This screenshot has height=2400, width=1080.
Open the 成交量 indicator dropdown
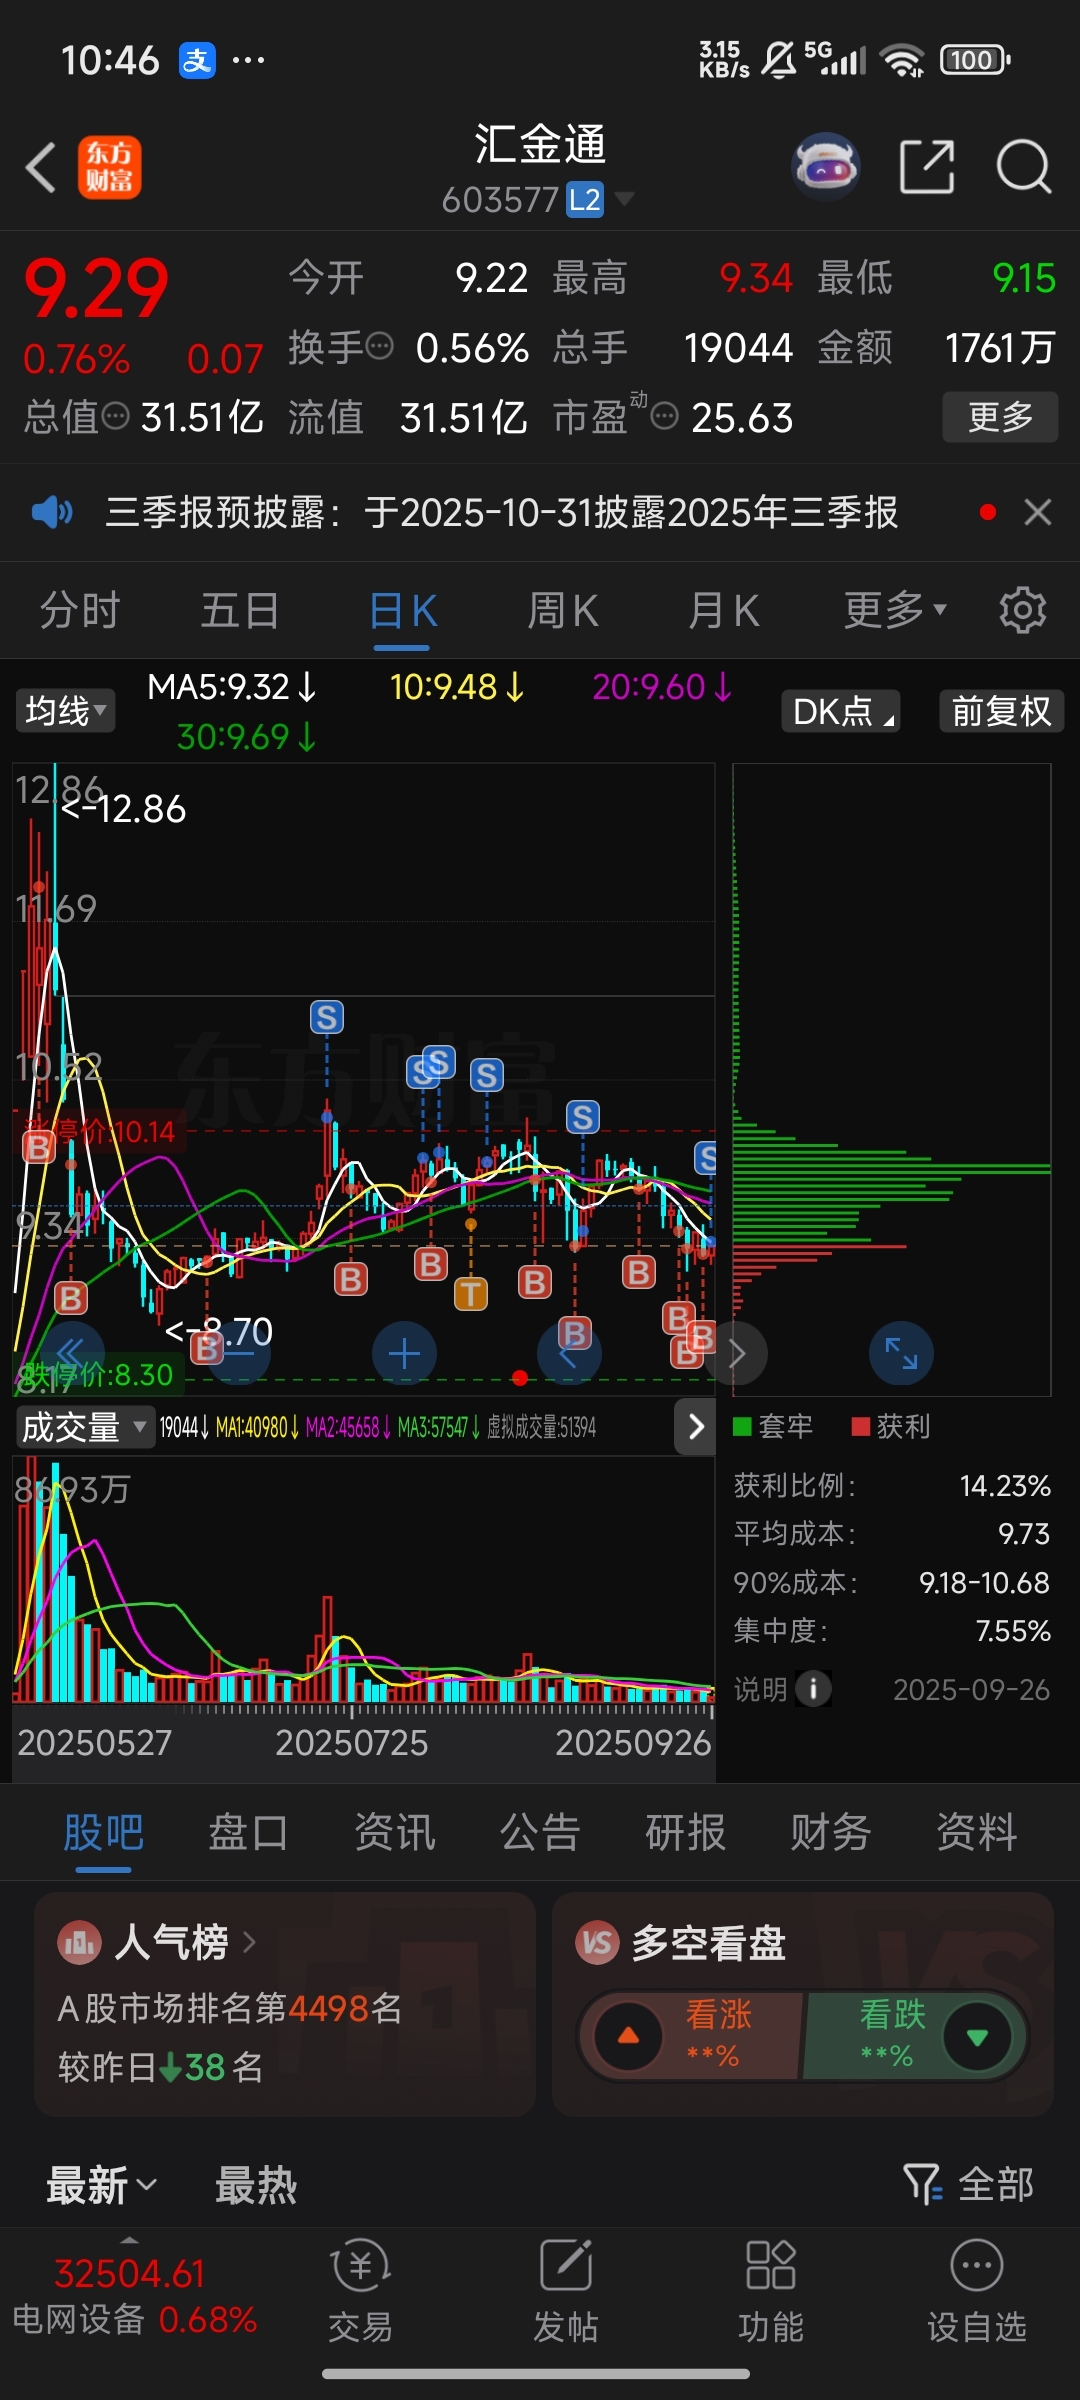coord(84,1427)
